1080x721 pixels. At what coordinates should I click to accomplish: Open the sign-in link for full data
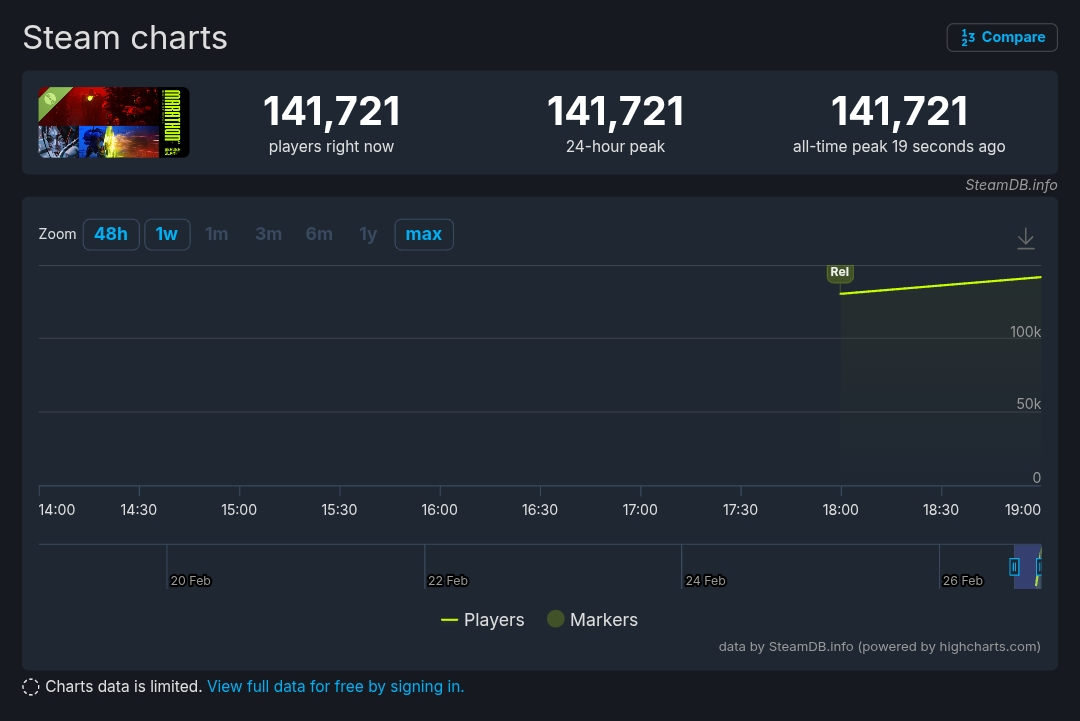[x=335, y=687]
